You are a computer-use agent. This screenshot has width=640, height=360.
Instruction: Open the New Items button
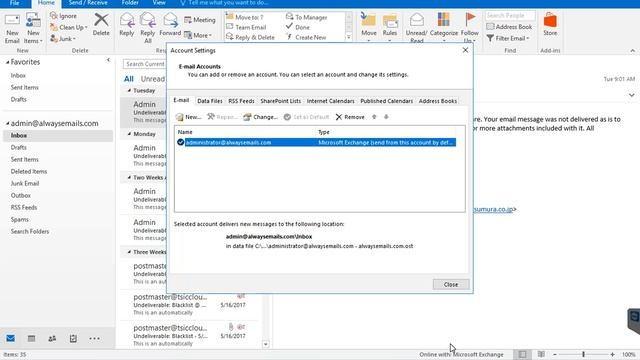[x=33, y=28]
